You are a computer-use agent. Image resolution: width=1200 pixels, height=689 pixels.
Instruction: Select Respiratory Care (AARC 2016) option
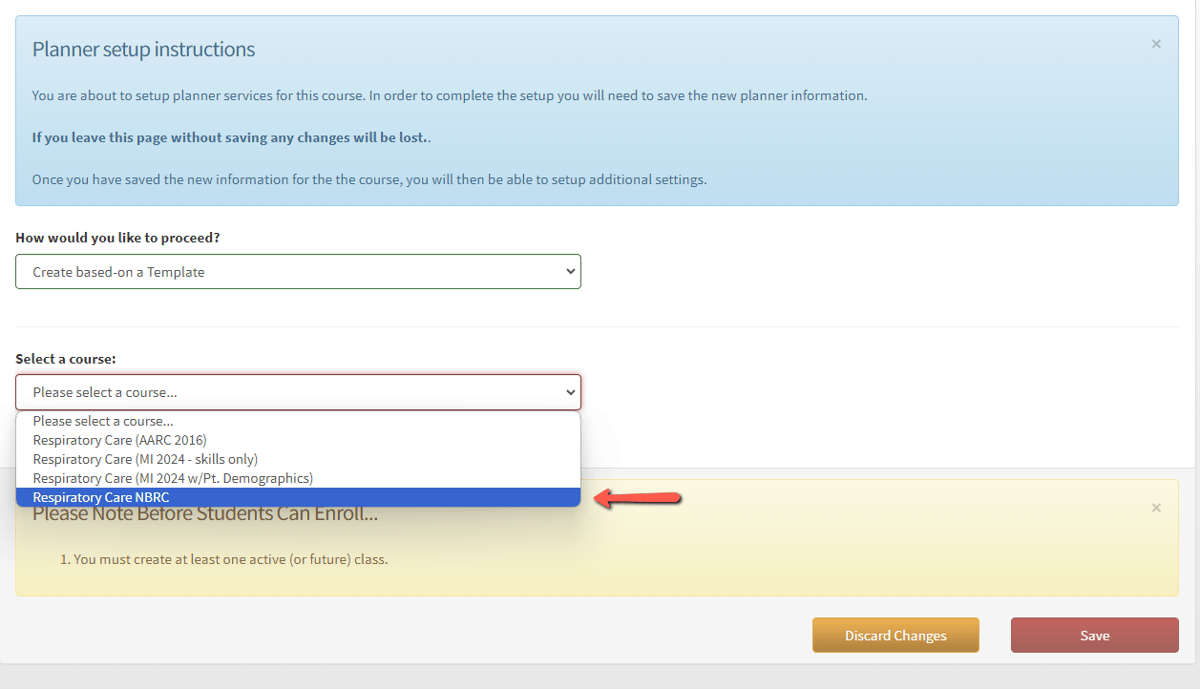point(120,440)
